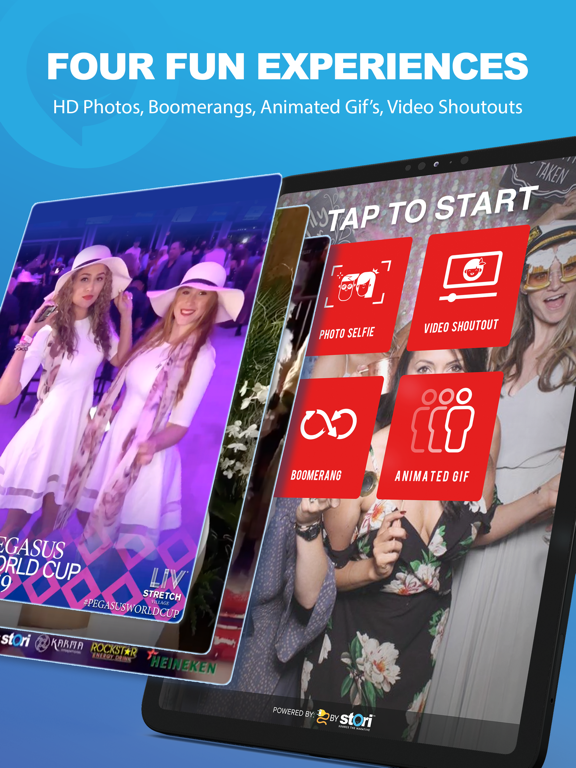Click the #PEGASUSWORLDCUP hashtag text
The image size is (576, 768).
131,607
